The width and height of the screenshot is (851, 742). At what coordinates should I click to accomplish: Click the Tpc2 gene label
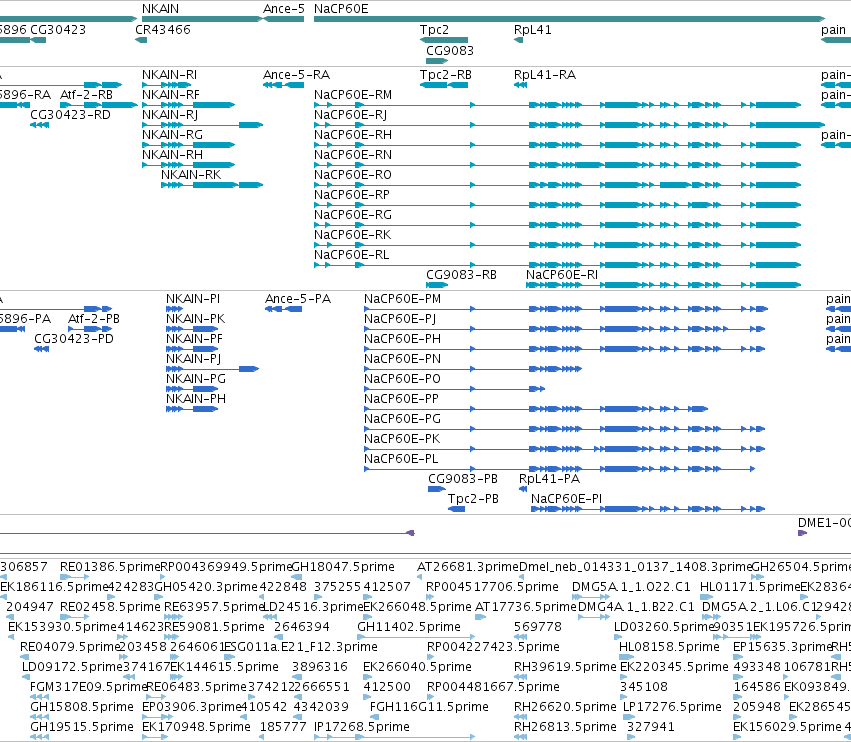[434, 30]
